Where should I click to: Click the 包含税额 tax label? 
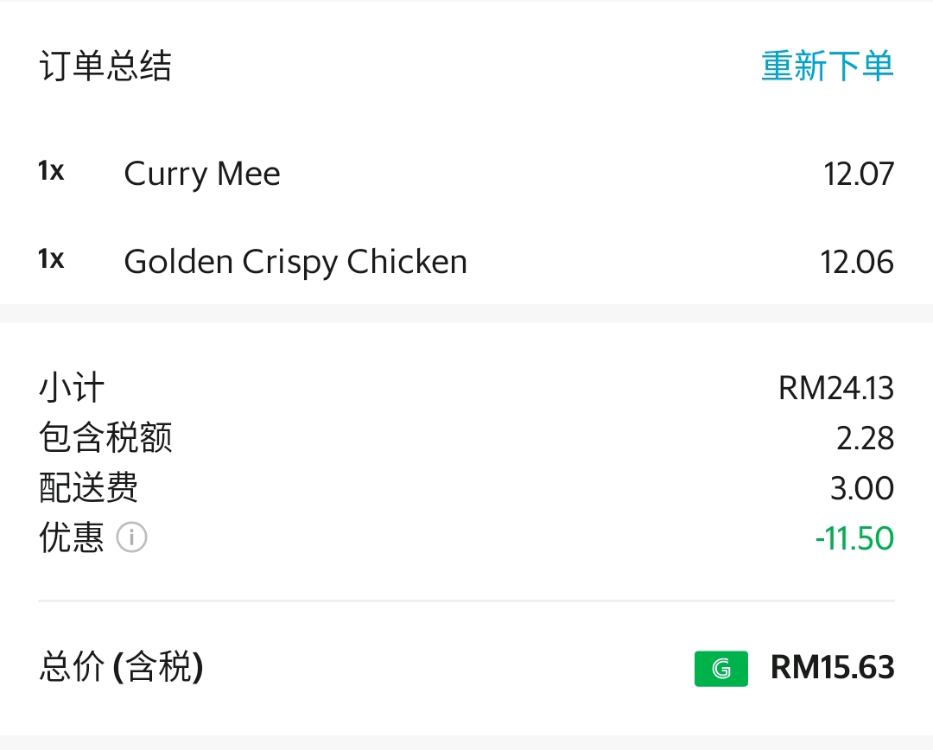pos(105,438)
